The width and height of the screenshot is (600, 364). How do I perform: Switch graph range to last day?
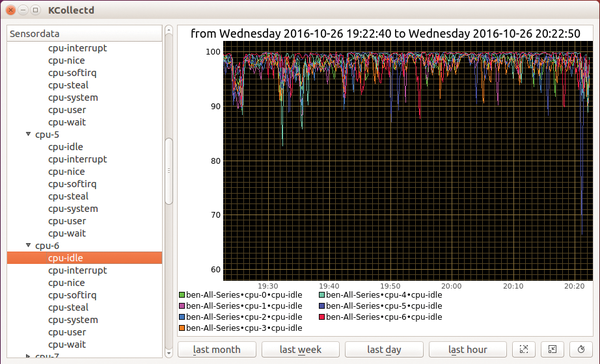pos(384,349)
